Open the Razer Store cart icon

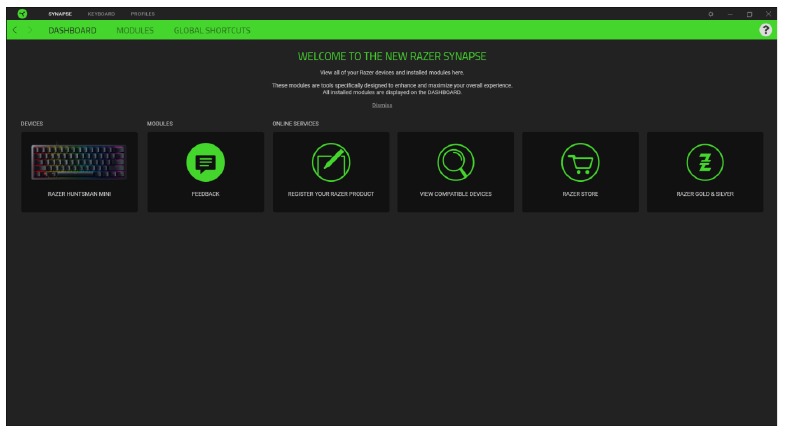point(580,163)
